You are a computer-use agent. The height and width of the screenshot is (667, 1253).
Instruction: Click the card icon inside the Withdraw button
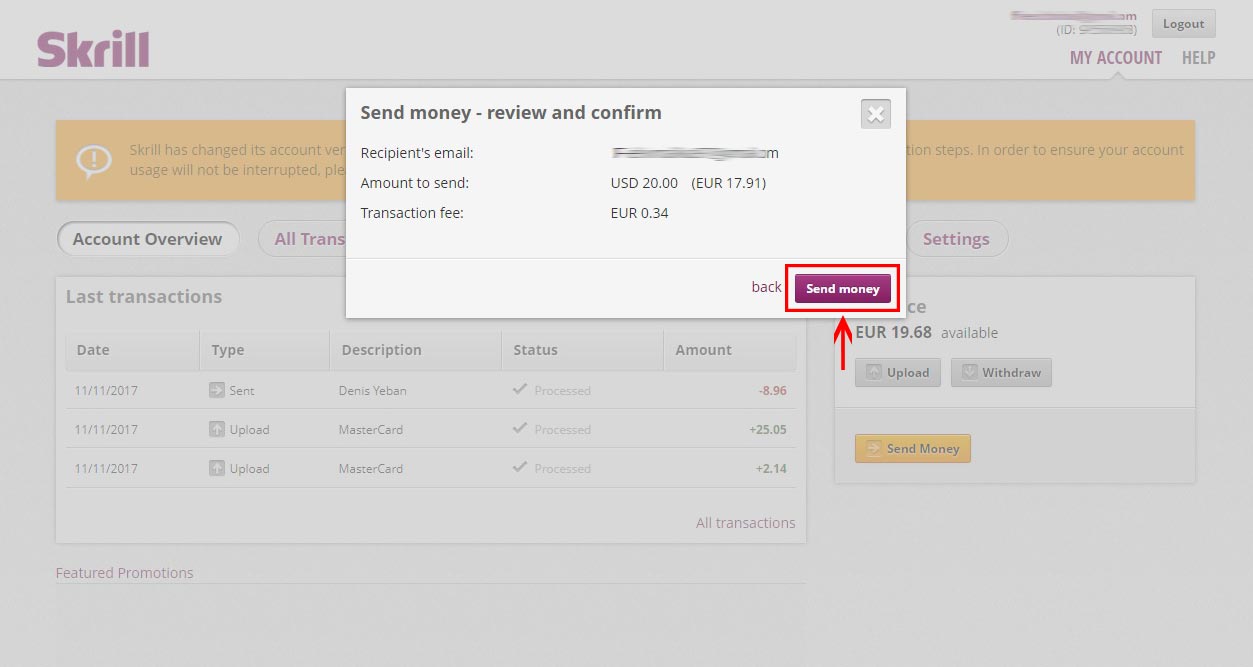tap(968, 372)
